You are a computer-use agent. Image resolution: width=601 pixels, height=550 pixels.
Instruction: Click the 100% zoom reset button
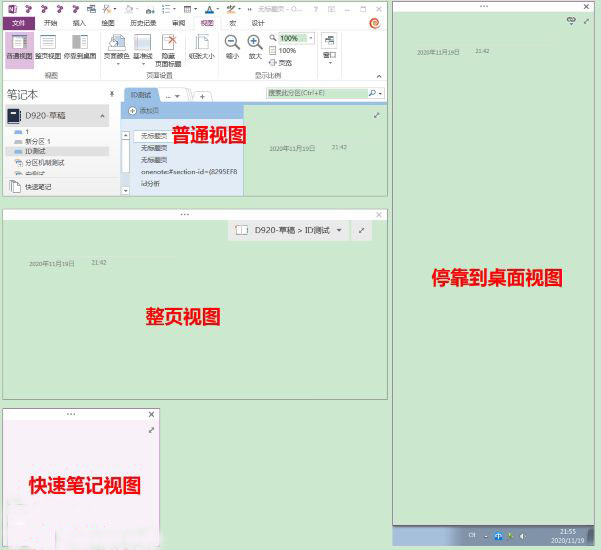(x=283, y=51)
